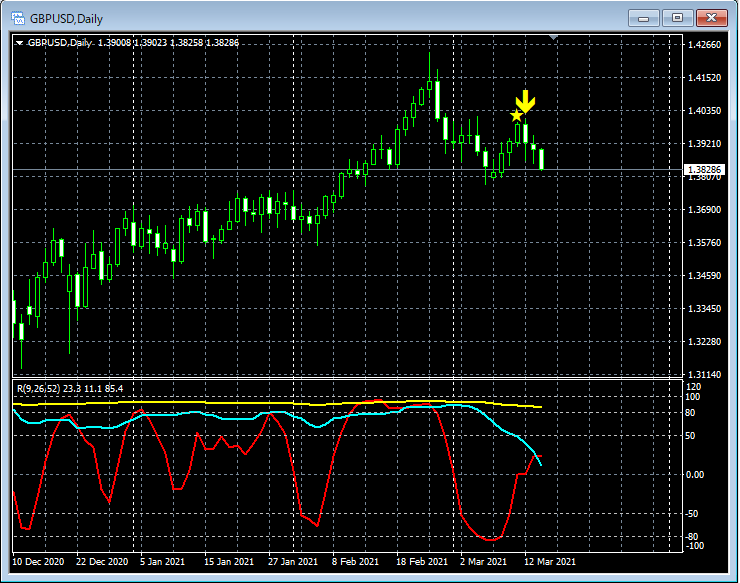Click the 5 Jan 2021 date label
The height and width of the screenshot is (583, 740).
tap(162, 562)
